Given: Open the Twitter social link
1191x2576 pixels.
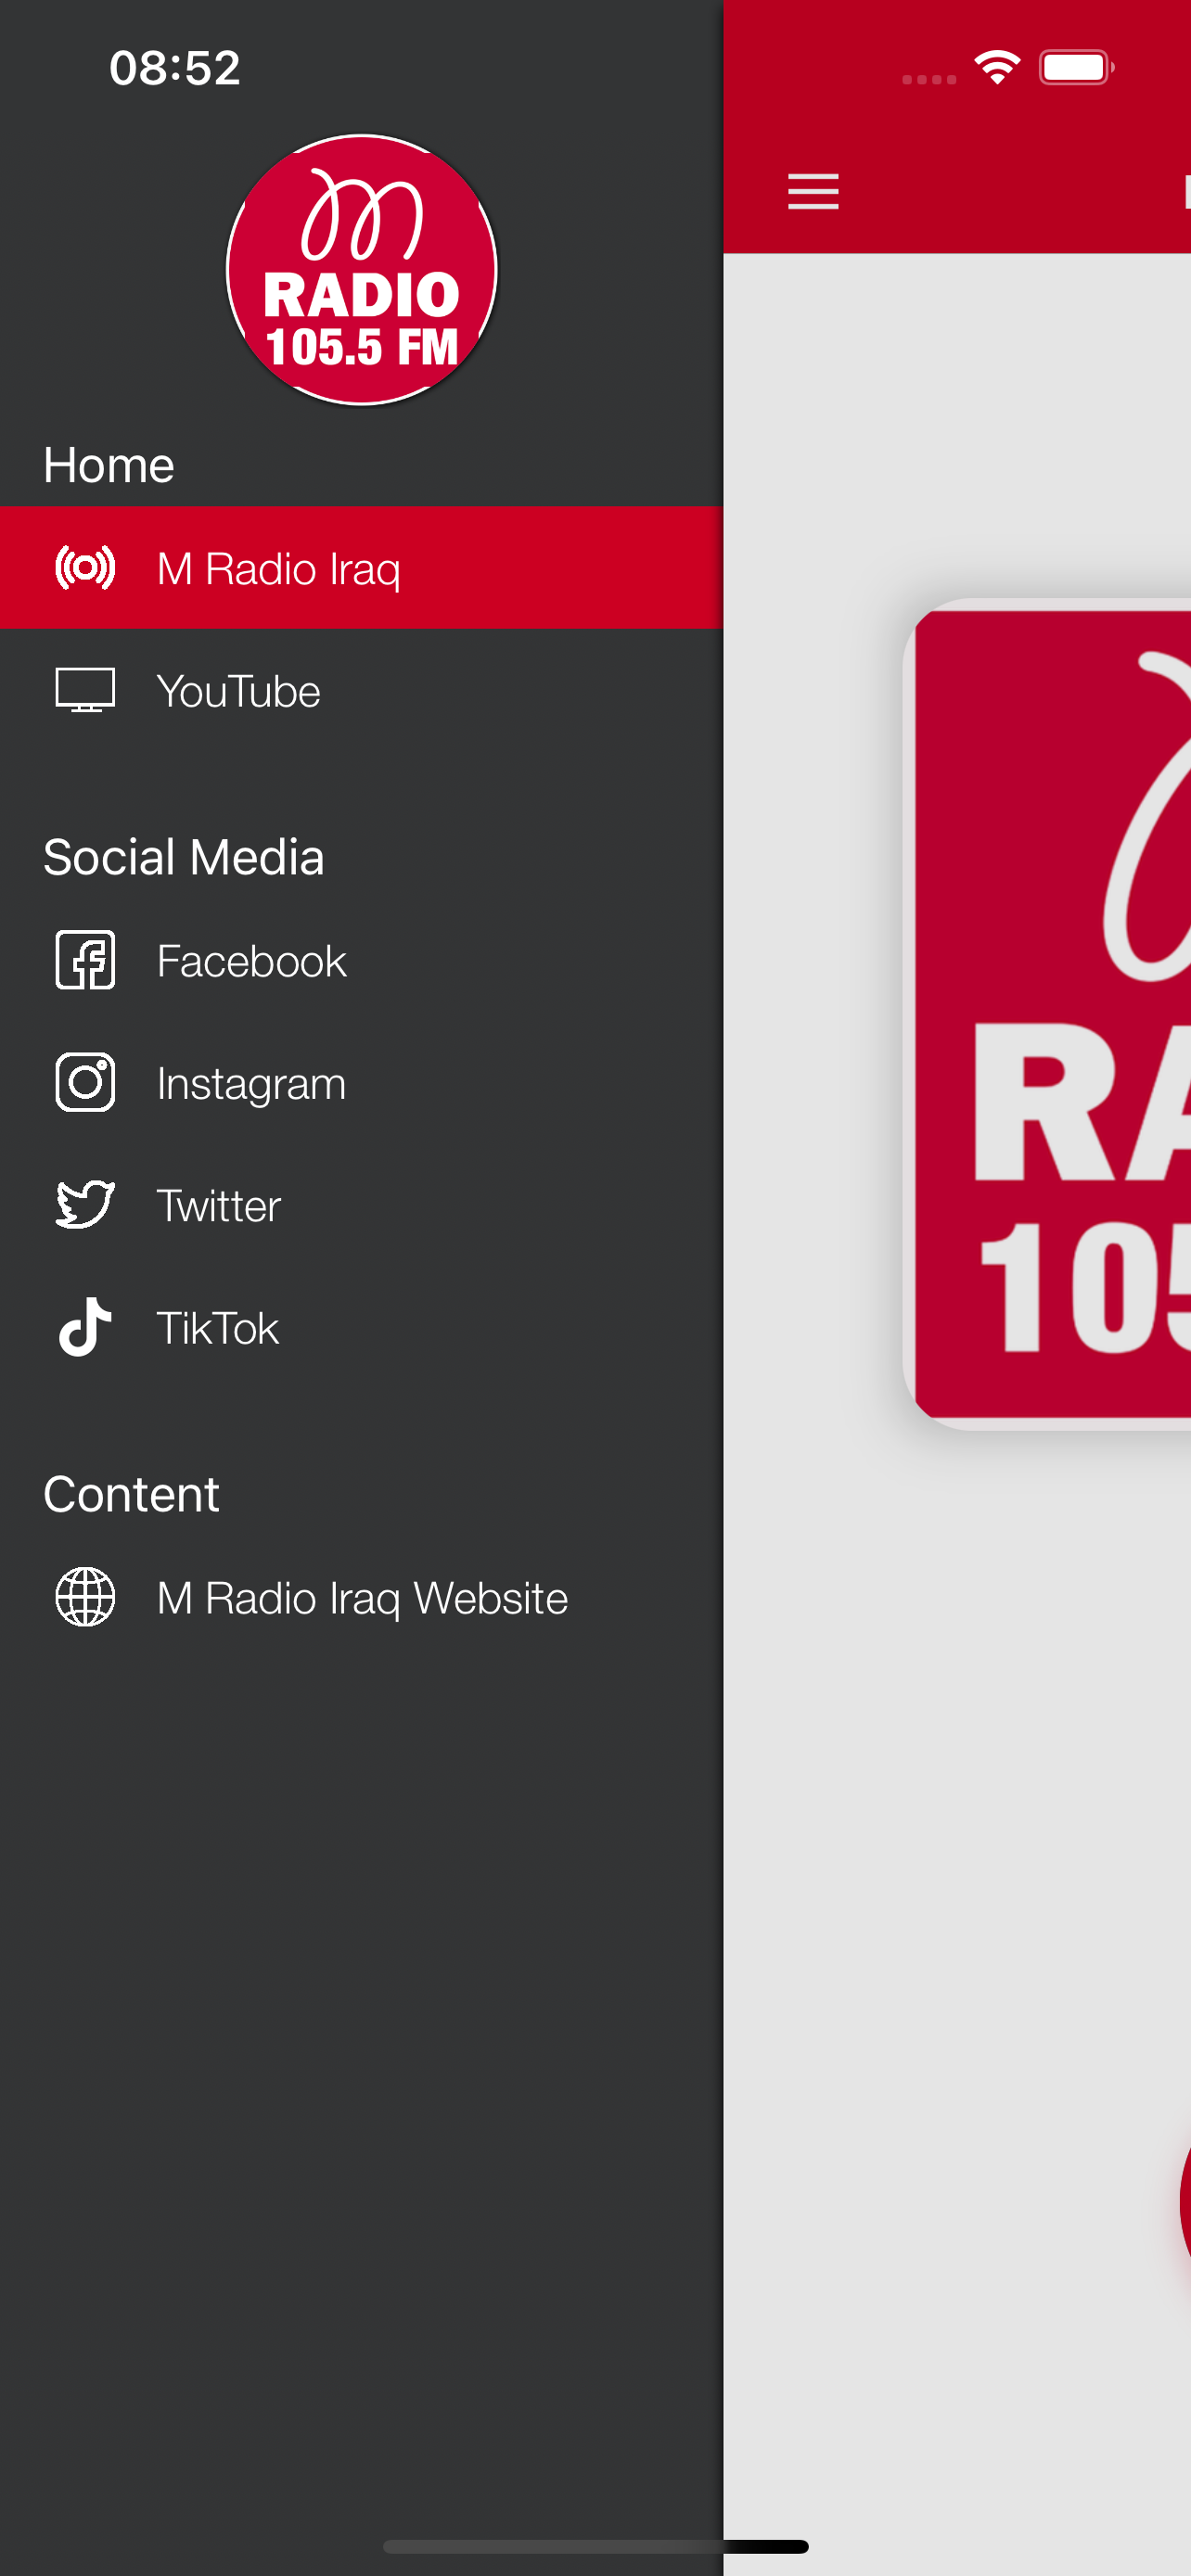Looking at the screenshot, I should [x=361, y=1204].
